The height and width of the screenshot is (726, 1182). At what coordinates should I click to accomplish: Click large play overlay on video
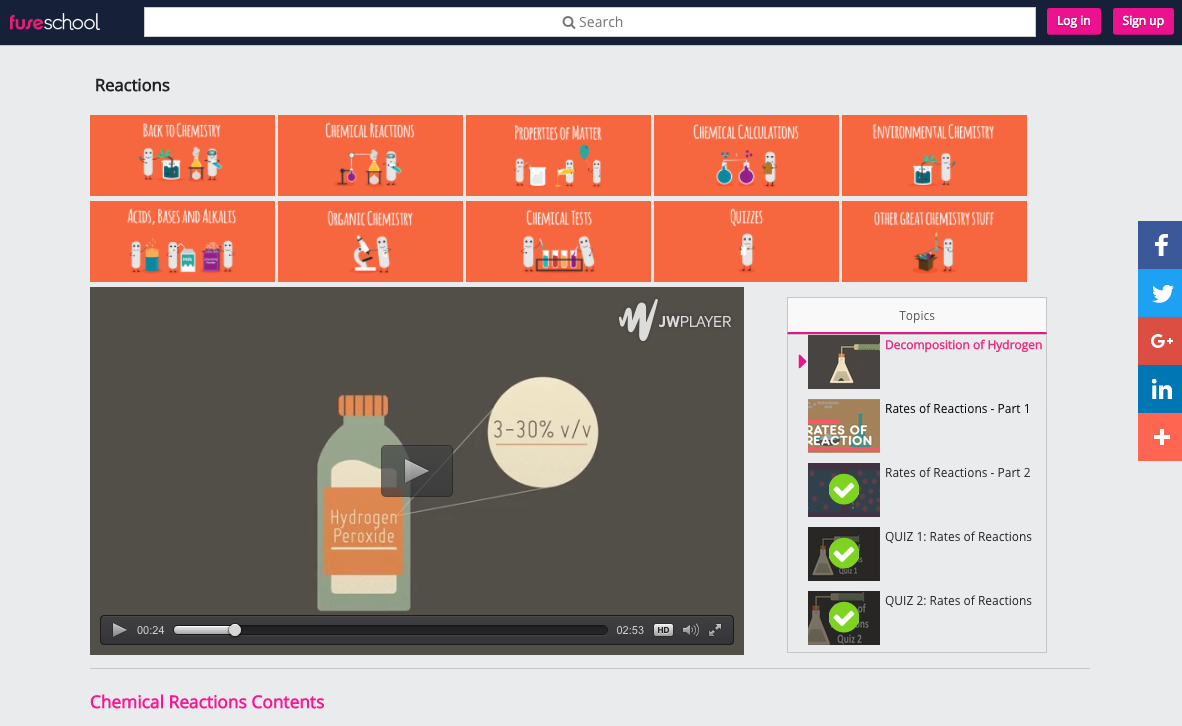[417, 471]
